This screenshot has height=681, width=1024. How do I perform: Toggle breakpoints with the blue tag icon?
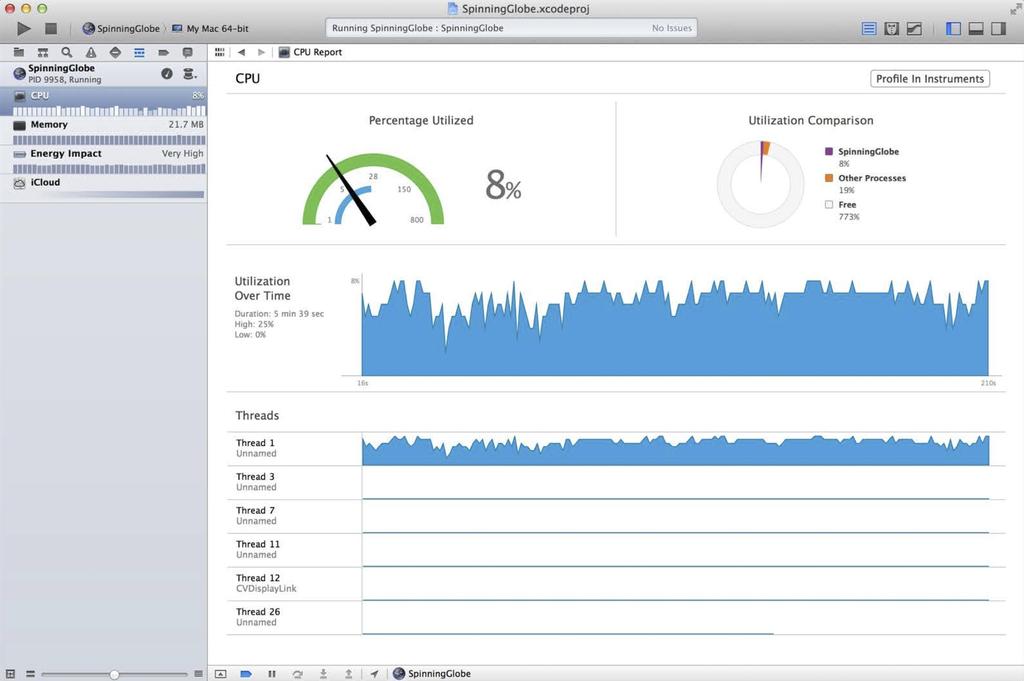click(x=246, y=674)
